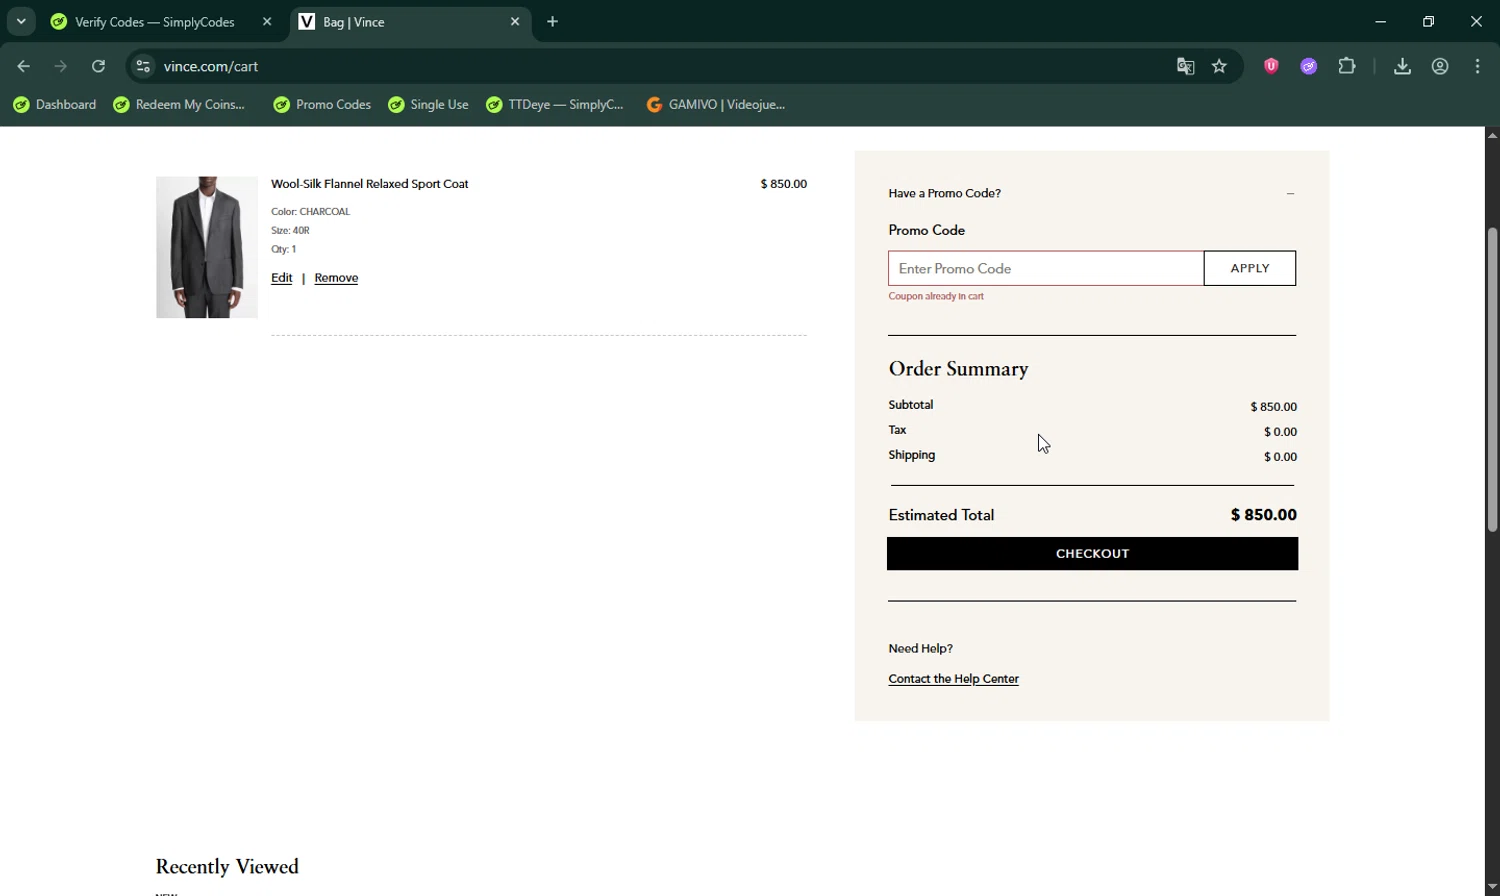Bookmark this page with the star icon

(x=1219, y=67)
